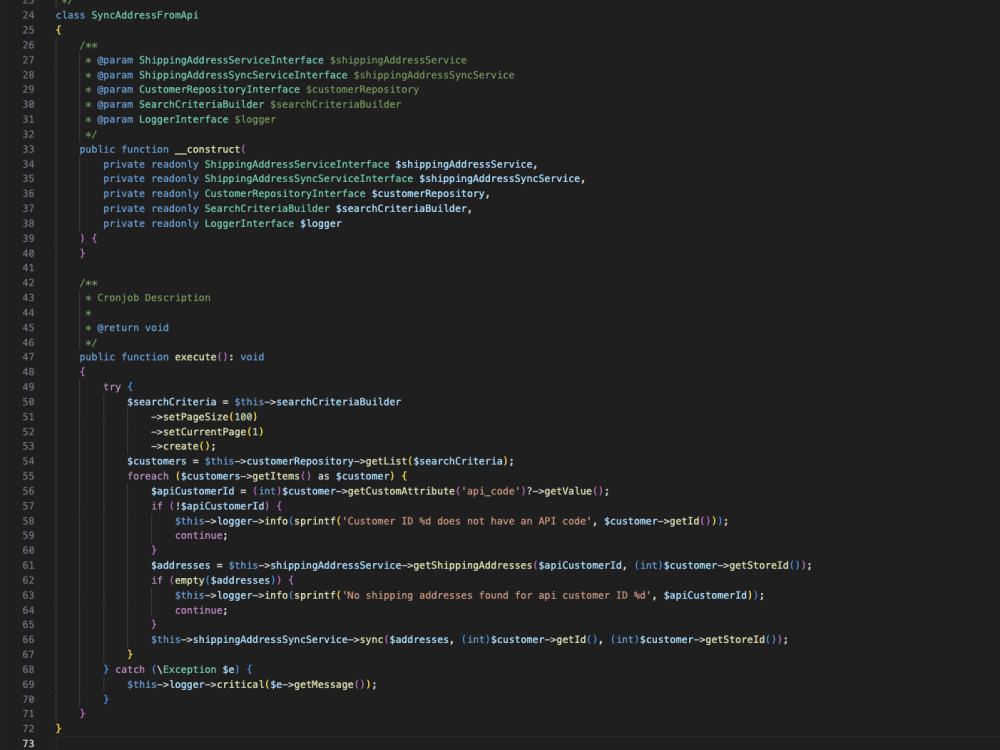The width and height of the screenshot is (1000, 750).
Task: Click the \Exception type on line 68
Action: 186,670
